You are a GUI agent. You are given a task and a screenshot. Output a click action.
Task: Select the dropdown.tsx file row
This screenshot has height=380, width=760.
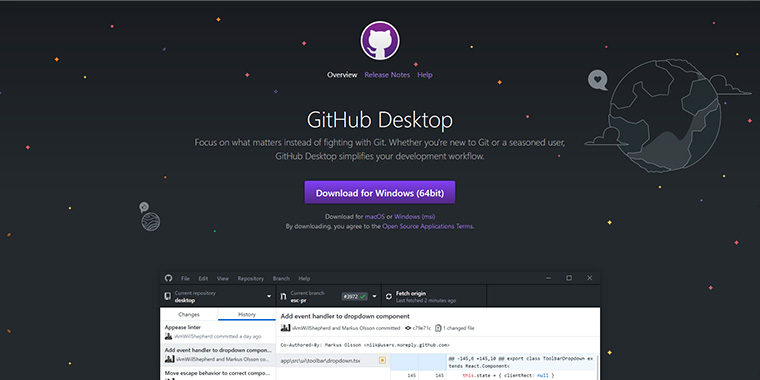pos(333,360)
